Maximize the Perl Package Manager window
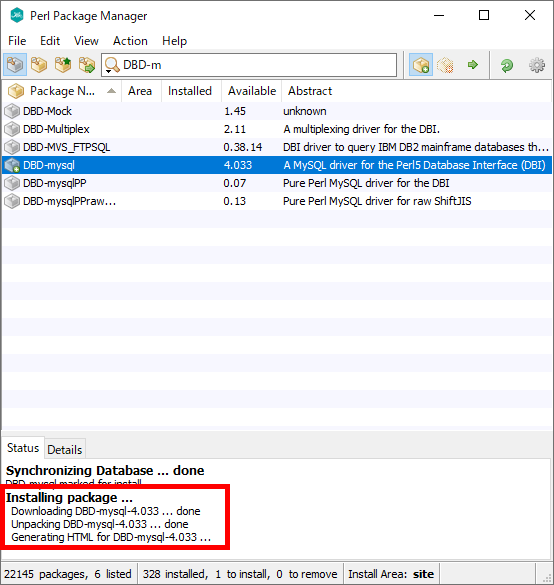This screenshot has height=585, width=554. click(484, 15)
